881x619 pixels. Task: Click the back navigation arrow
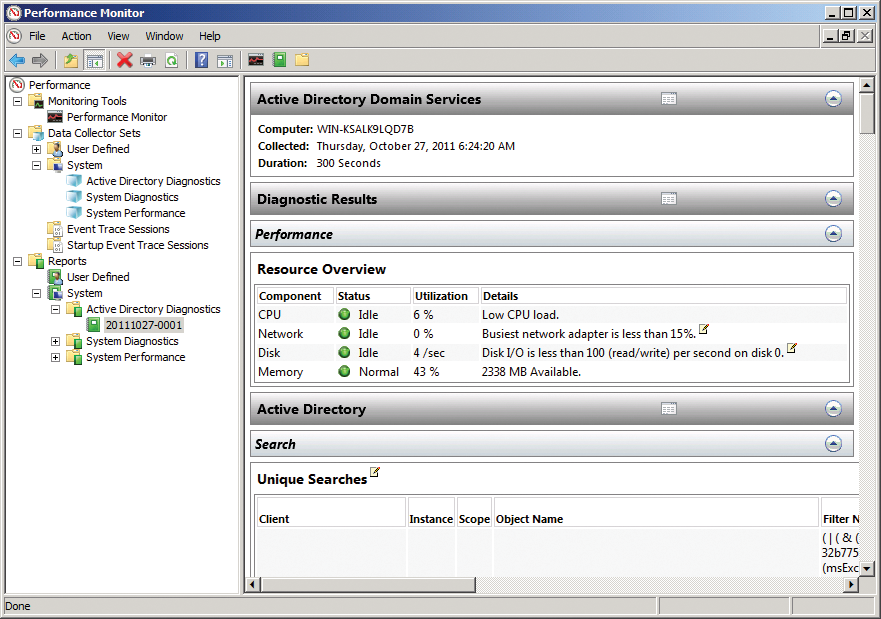17,60
